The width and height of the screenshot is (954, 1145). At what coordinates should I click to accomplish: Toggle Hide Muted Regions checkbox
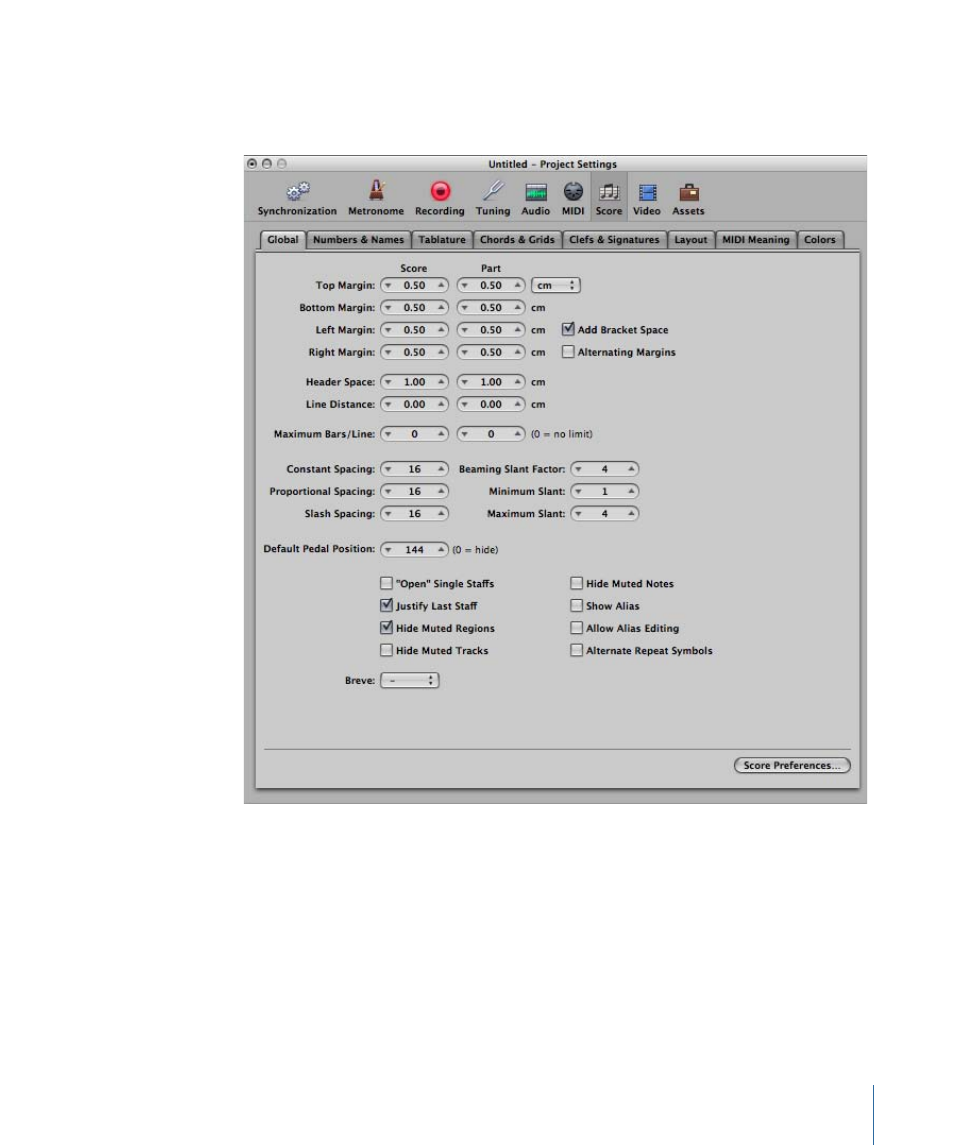pos(386,627)
